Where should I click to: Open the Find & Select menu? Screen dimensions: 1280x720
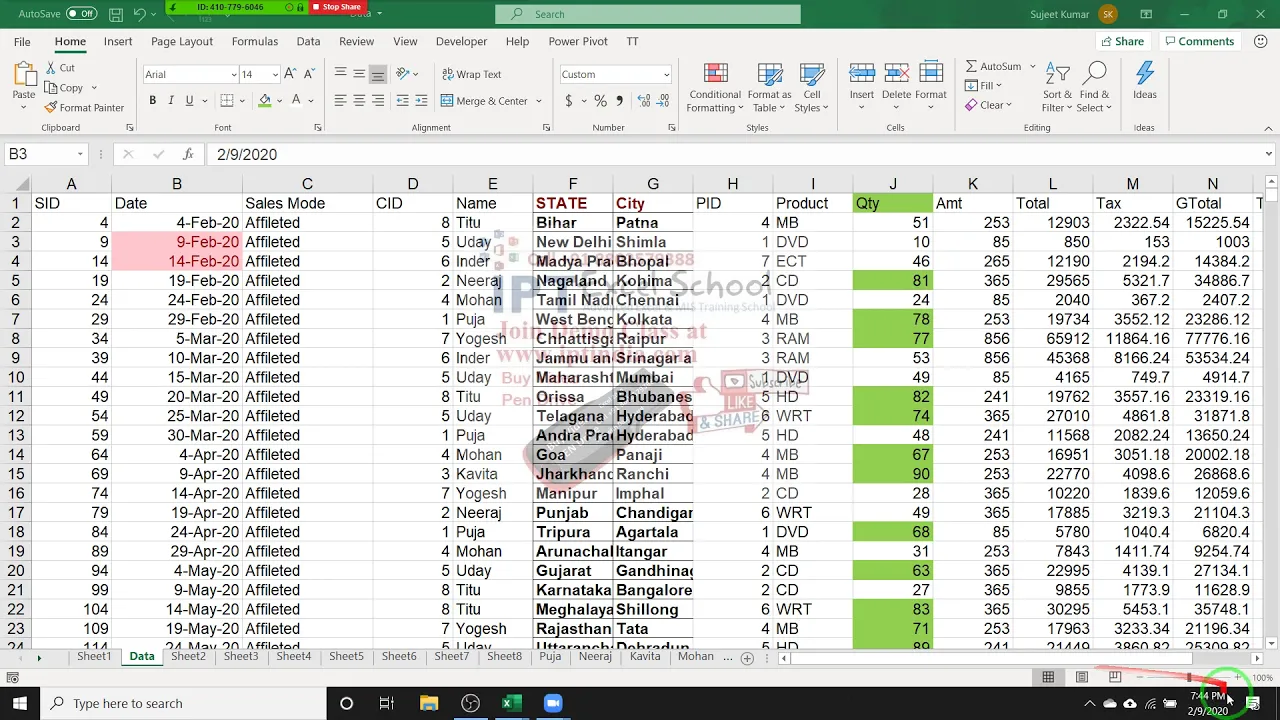click(x=1094, y=88)
